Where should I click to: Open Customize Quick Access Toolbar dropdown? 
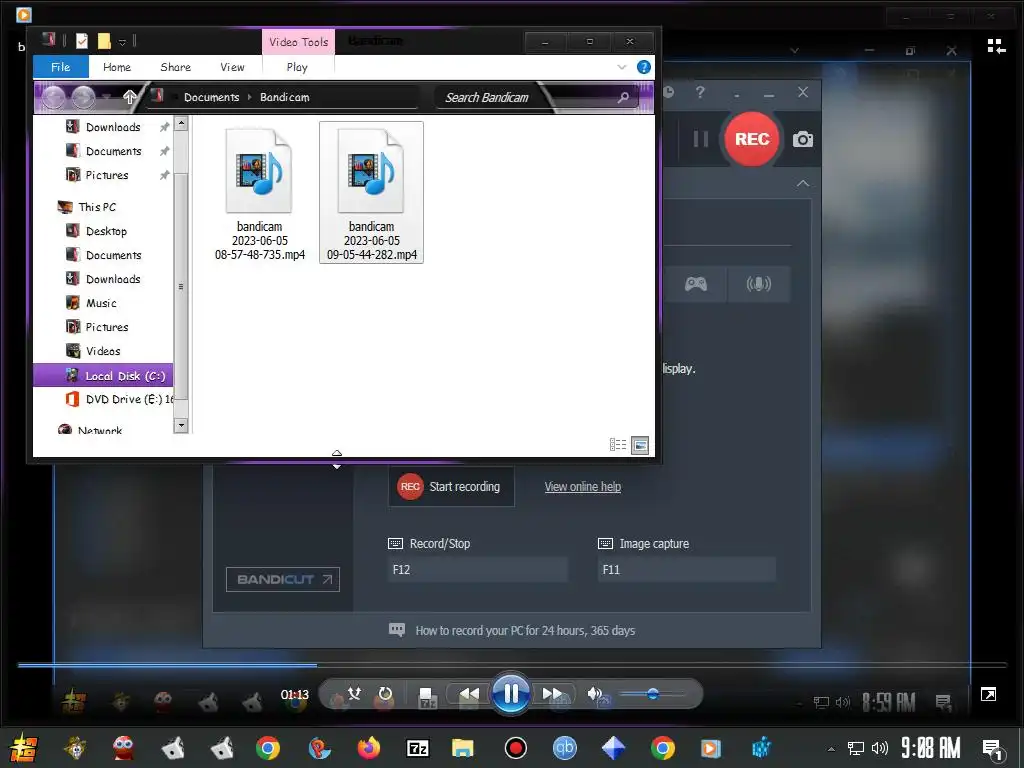[122, 42]
